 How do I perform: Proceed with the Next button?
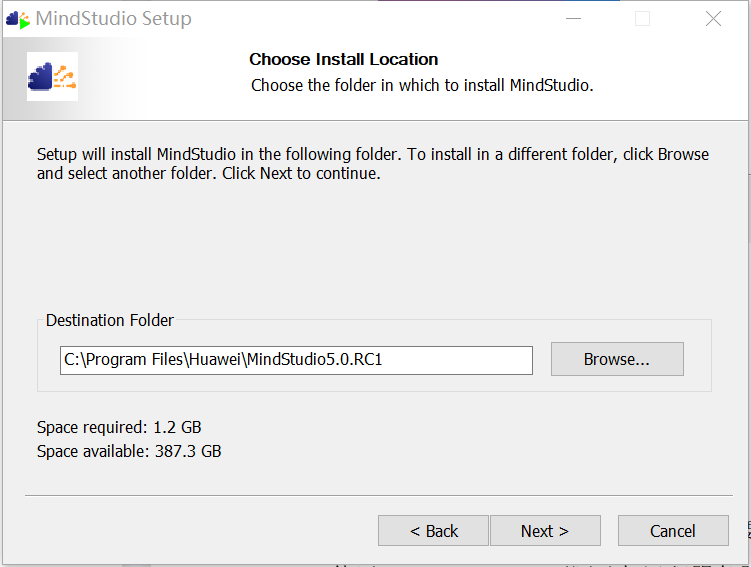545,531
